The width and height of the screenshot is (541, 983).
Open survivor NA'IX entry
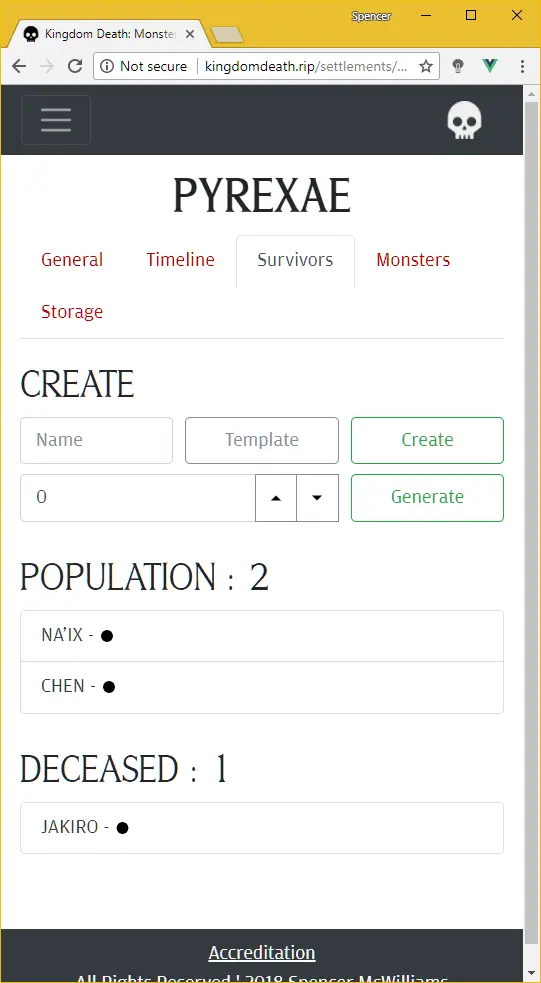pyautogui.click(x=262, y=636)
